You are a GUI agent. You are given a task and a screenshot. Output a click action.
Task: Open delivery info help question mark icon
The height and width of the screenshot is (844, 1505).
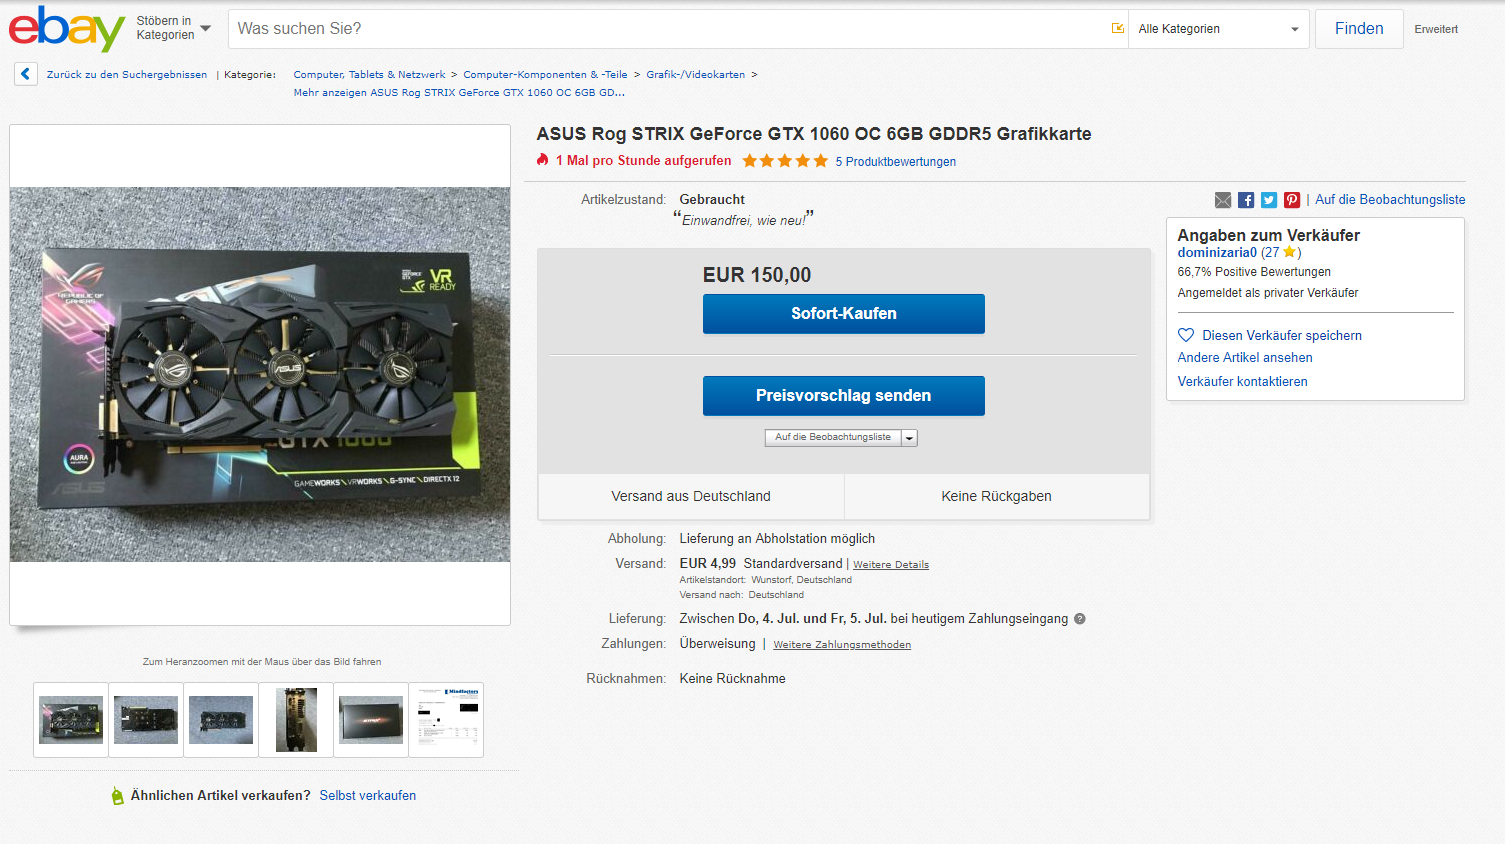point(1080,619)
